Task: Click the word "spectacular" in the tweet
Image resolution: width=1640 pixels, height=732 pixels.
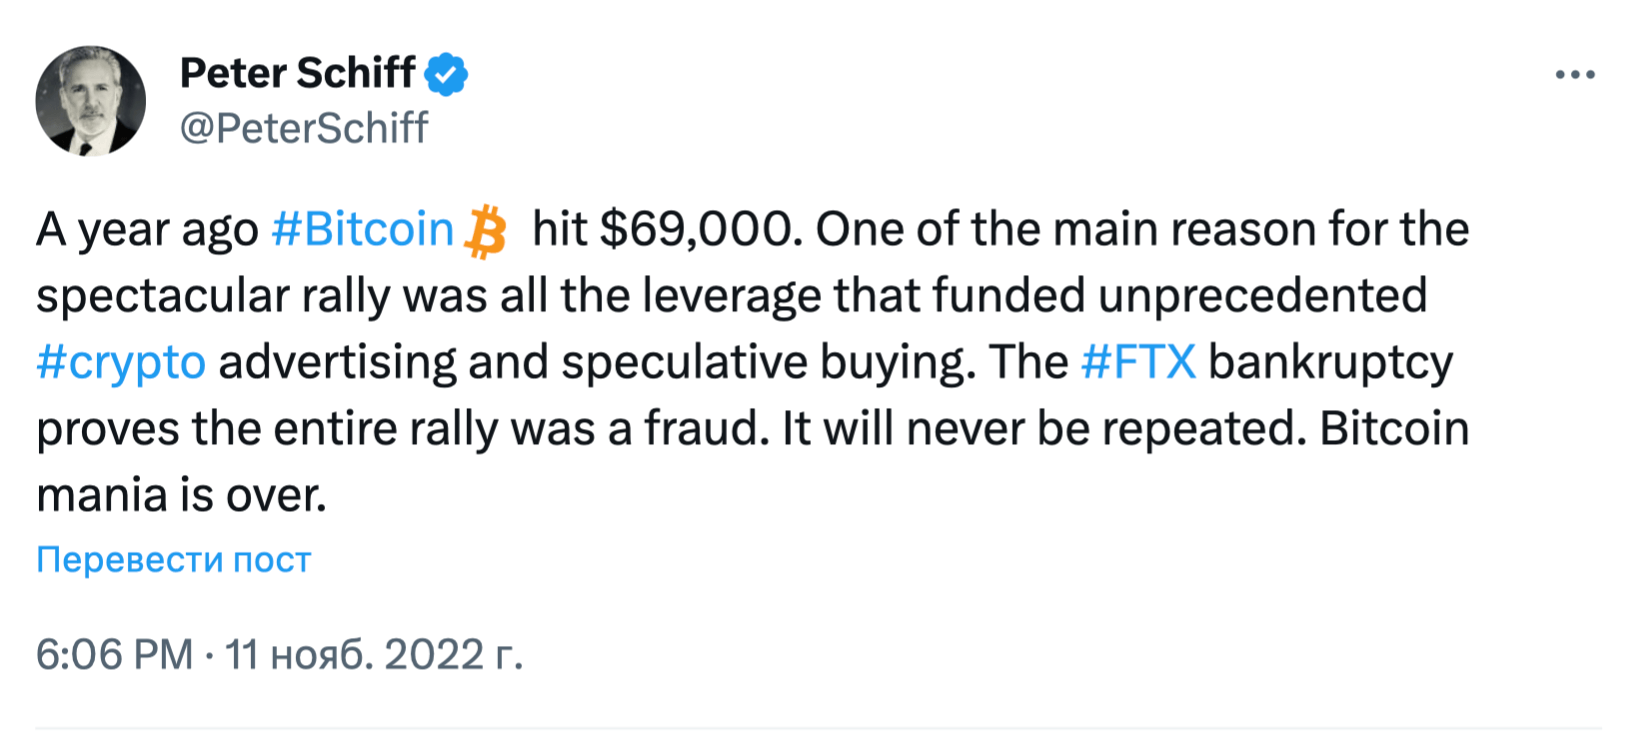Action: [162, 297]
